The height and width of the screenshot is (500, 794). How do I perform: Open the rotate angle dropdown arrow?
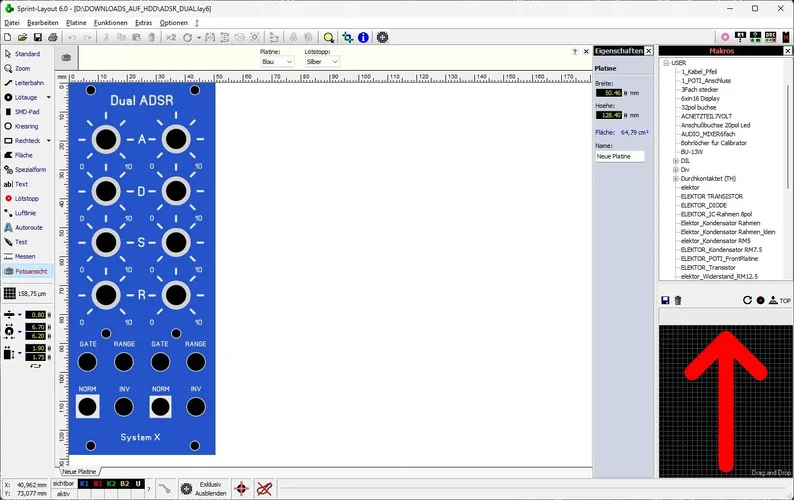pos(198,37)
